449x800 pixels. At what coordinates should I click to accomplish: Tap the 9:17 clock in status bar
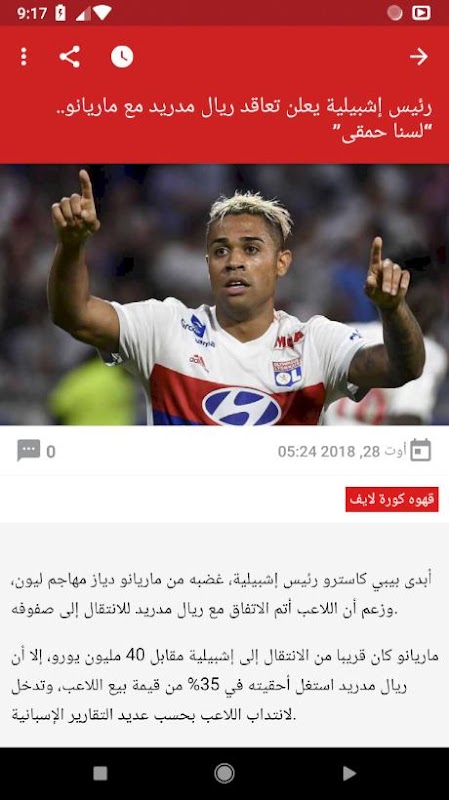point(32,13)
